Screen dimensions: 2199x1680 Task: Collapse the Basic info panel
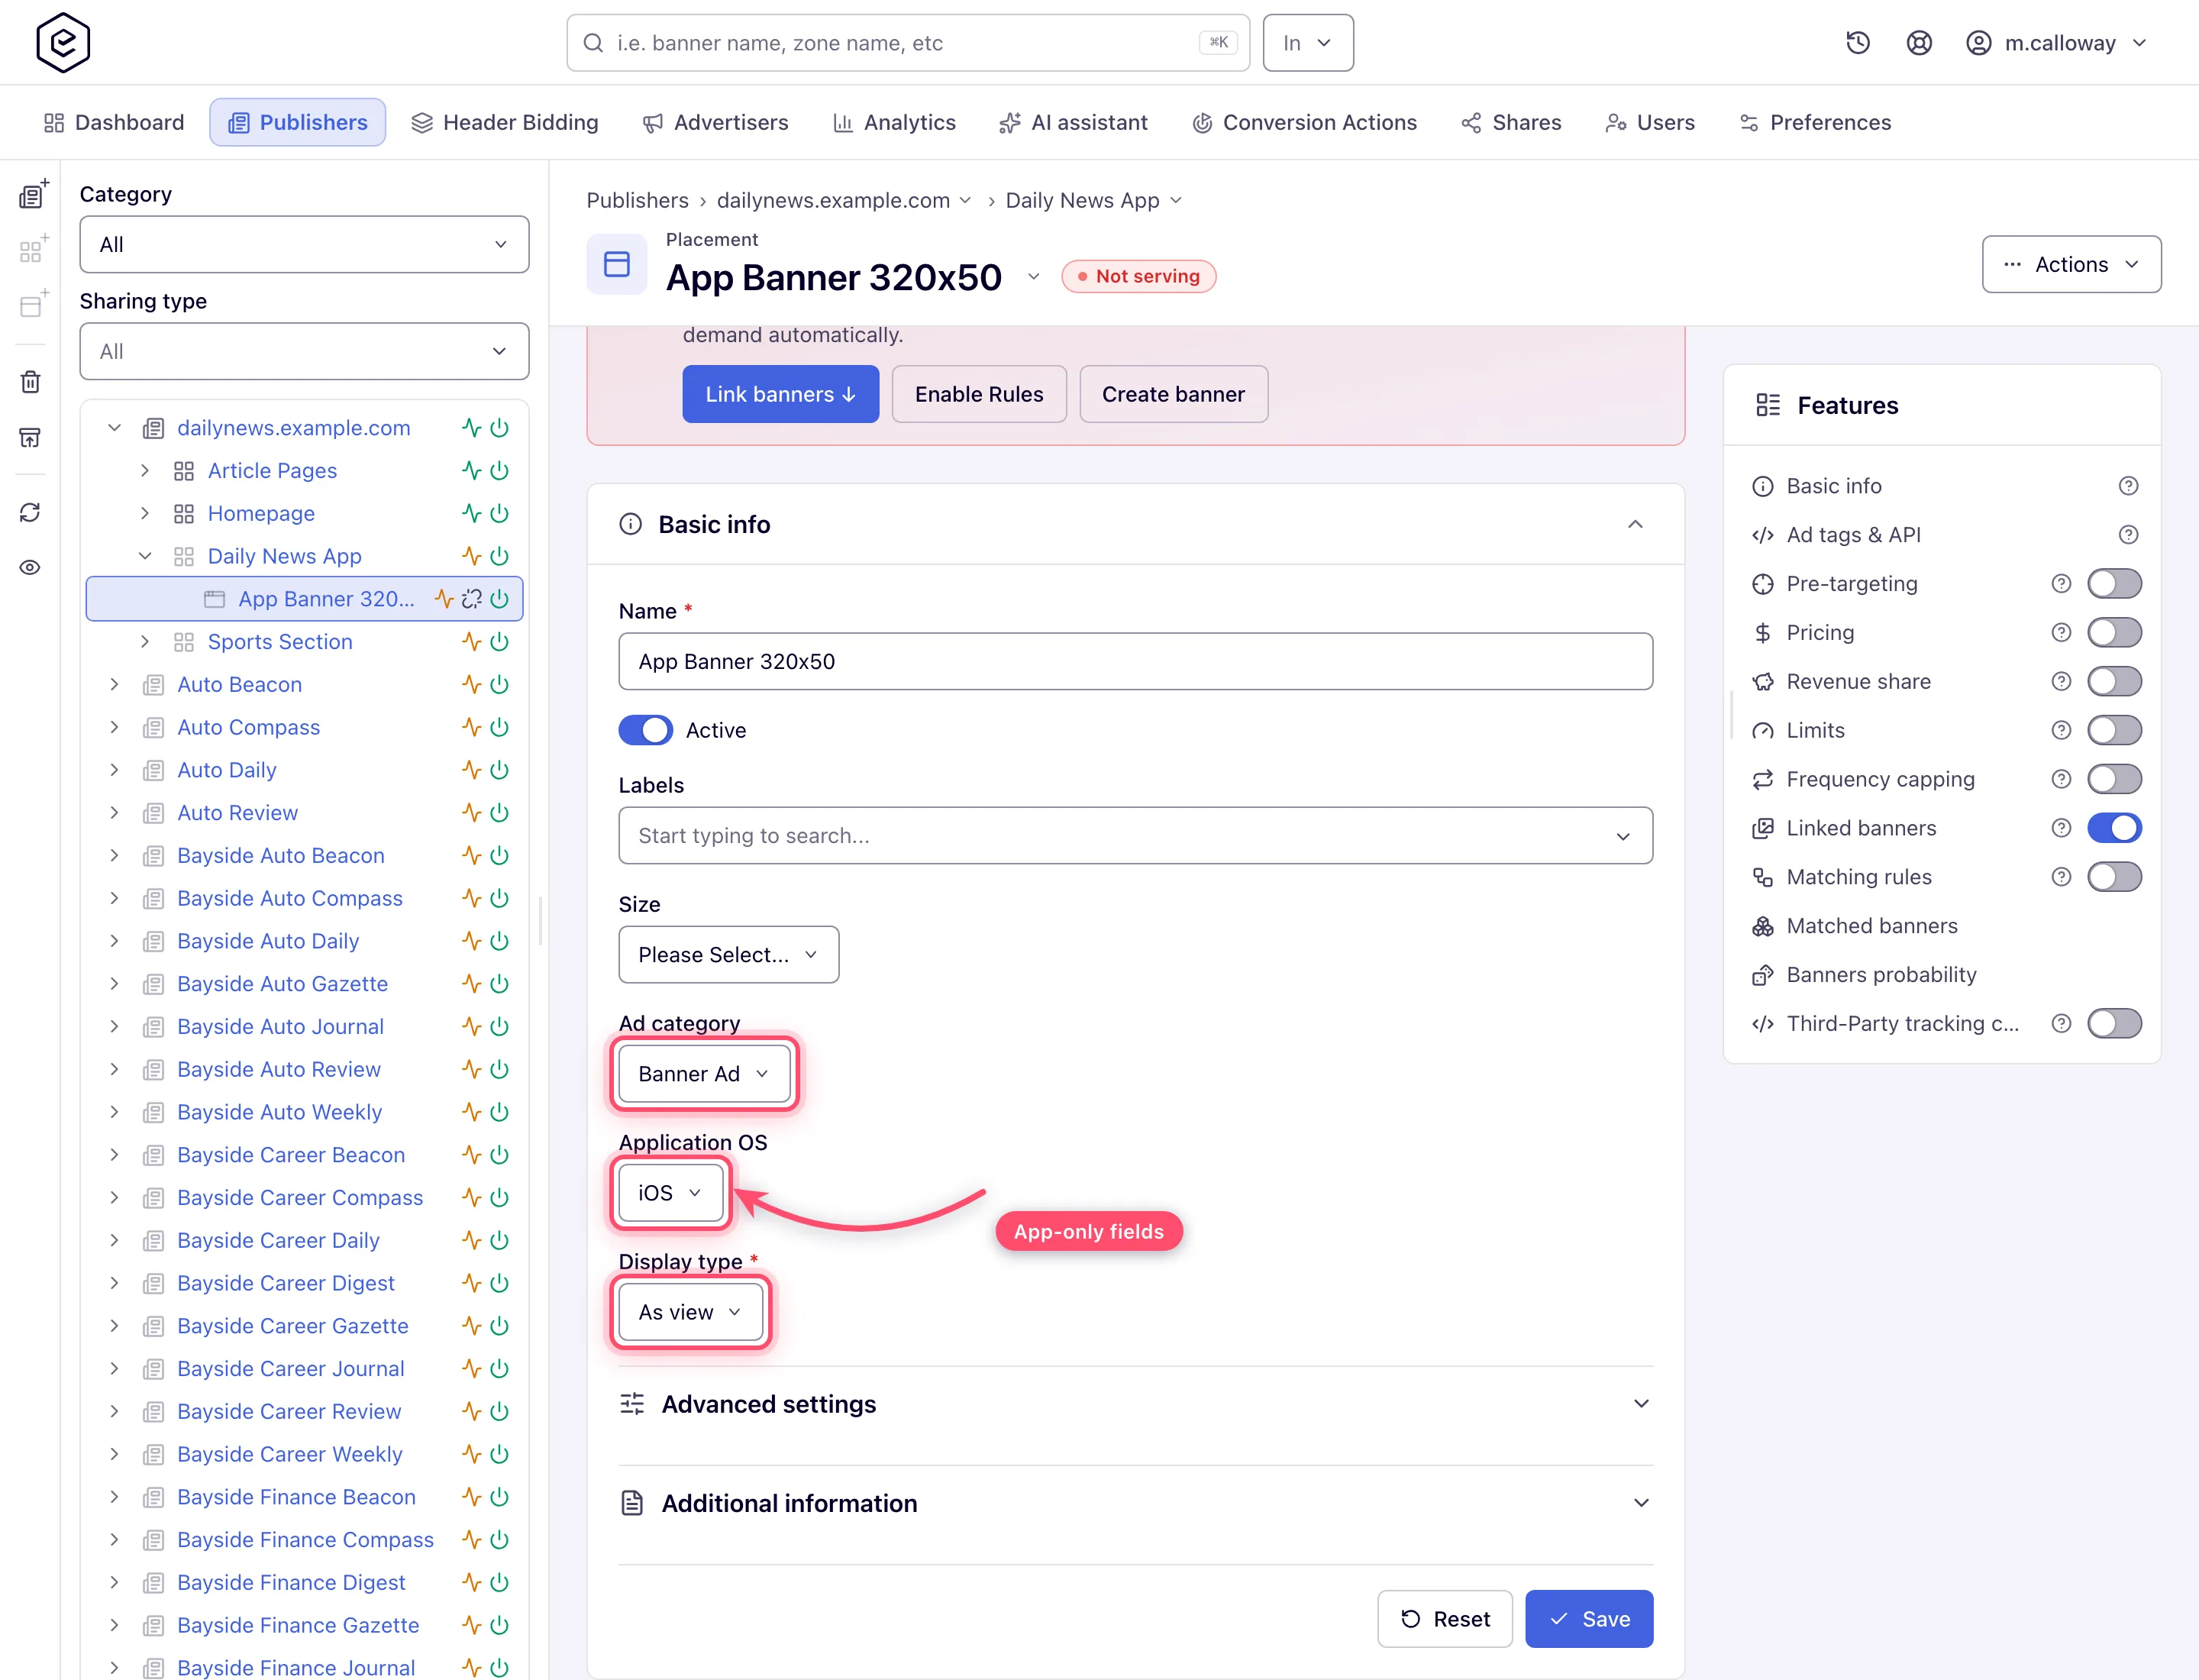click(1635, 524)
